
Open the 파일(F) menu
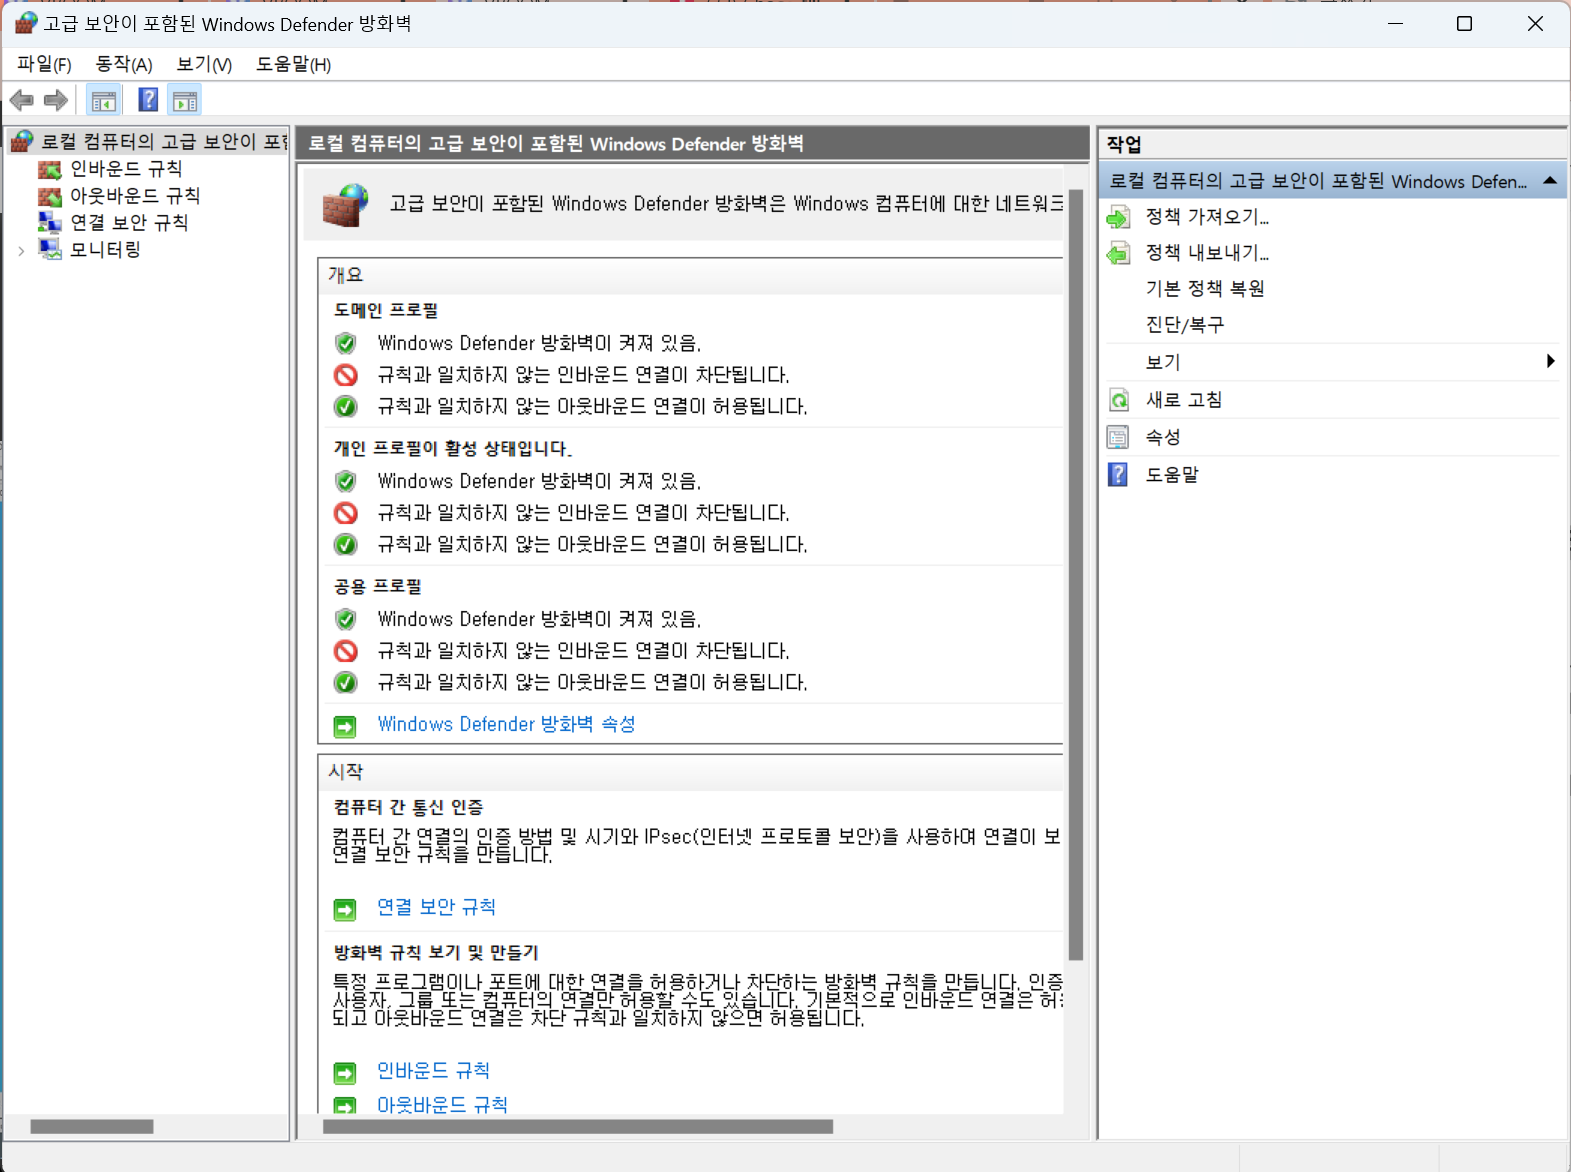[x=44, y=64]
